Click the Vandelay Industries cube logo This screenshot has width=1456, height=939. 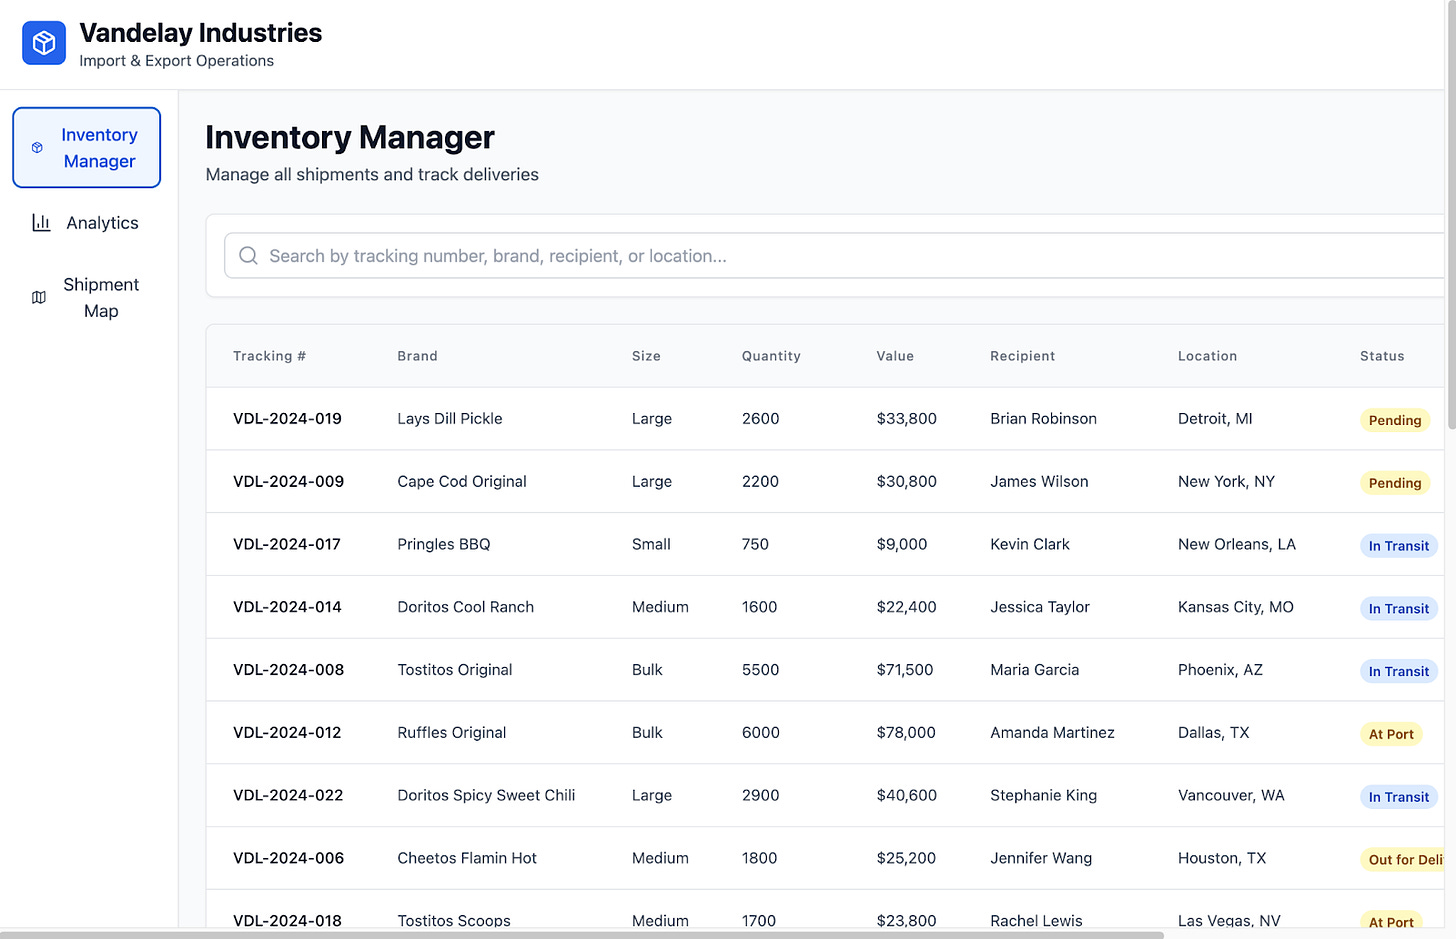coord(44,43)
